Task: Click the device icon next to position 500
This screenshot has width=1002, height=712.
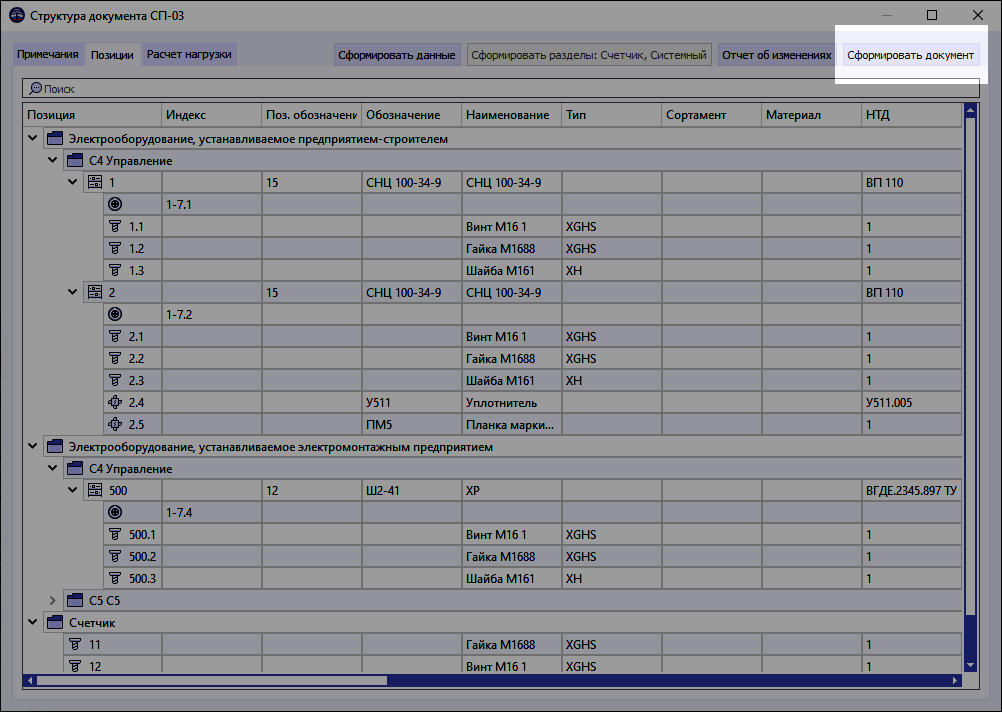Action: click(x=96, y=490)
